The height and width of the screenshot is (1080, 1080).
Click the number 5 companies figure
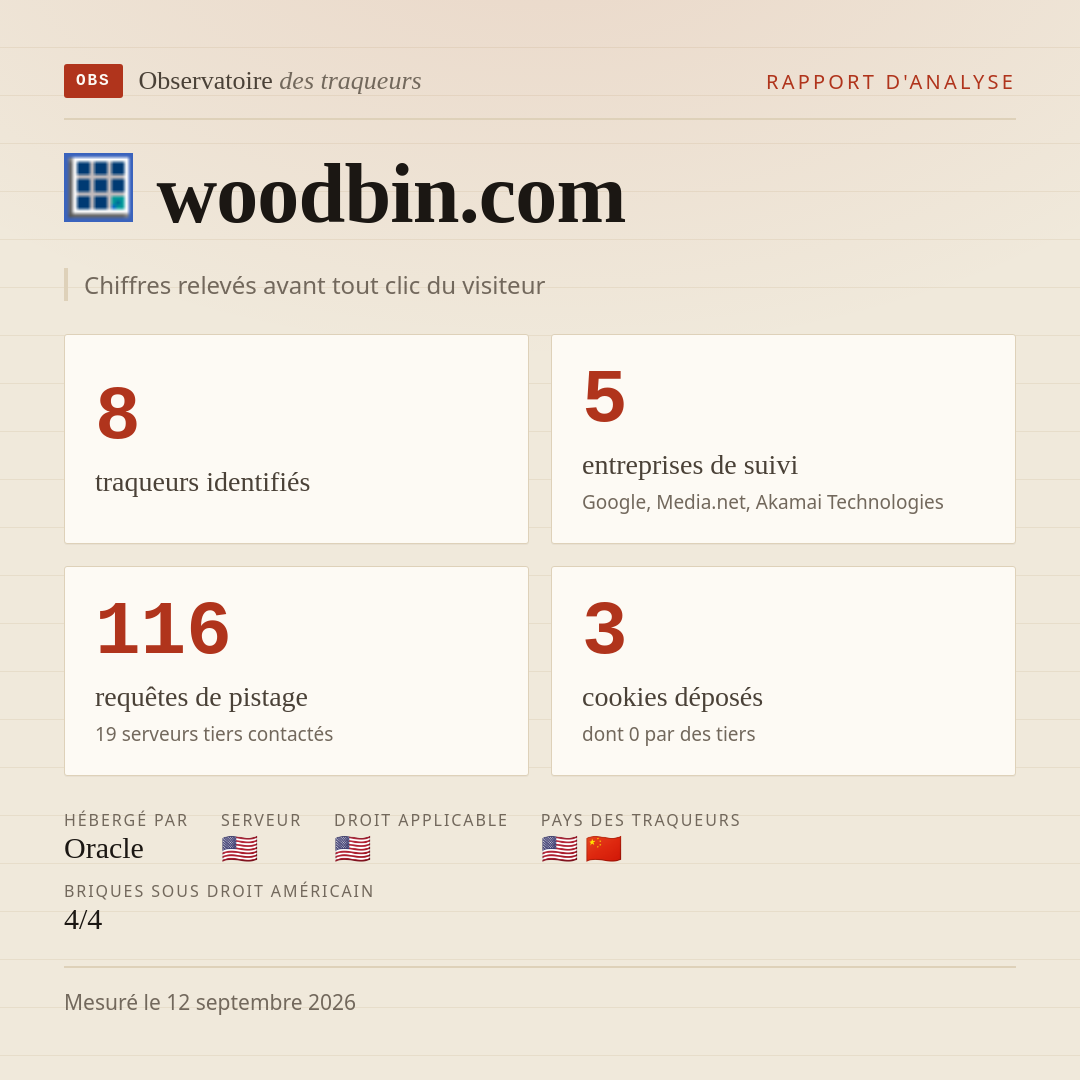(605, 397)
